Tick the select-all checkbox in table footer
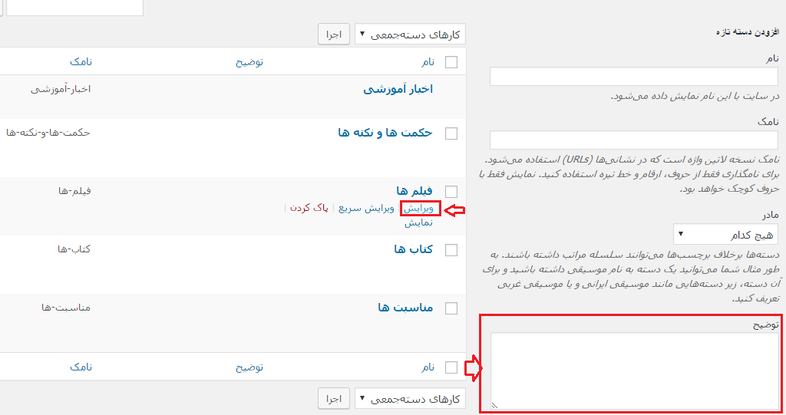Image resolution: width=786 pixels, height=415 pixels. (x=451, y=367)
